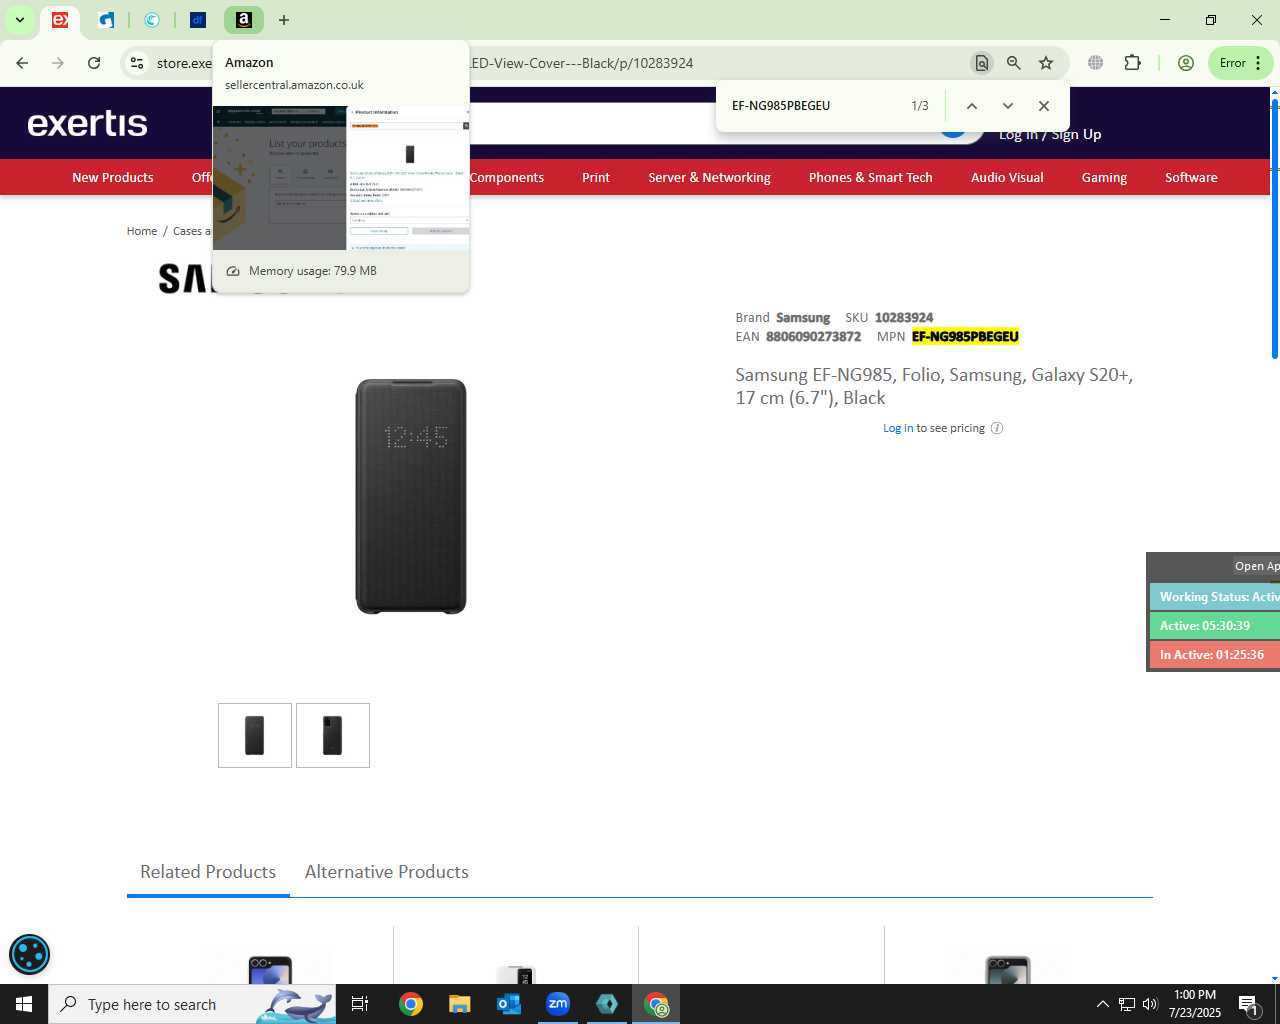Click the Windows taskbar search box
This screenshot has height=1024, width=1280.
click(192, 1004)
